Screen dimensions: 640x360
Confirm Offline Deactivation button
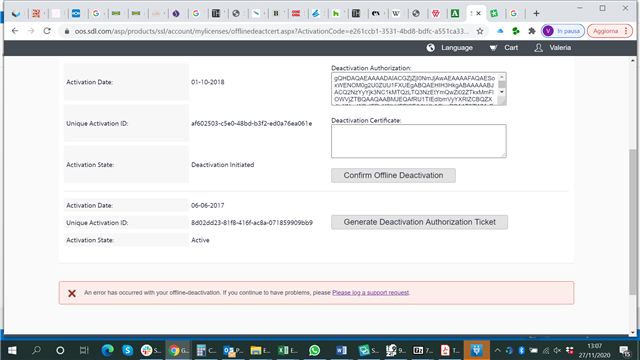coord(393,176)
